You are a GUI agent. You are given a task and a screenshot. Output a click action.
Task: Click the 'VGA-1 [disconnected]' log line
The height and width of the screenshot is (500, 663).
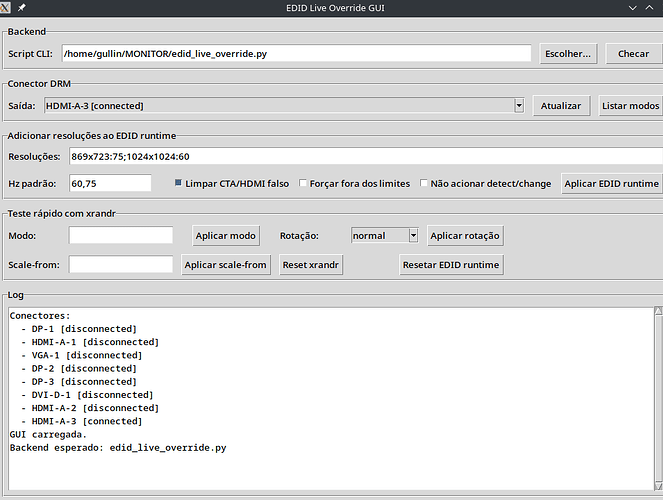tap(87, 355)
